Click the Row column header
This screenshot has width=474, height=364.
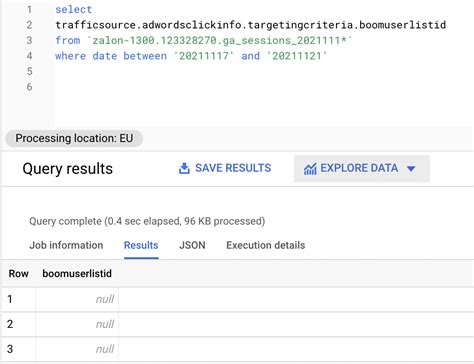[x=18, y=274]
